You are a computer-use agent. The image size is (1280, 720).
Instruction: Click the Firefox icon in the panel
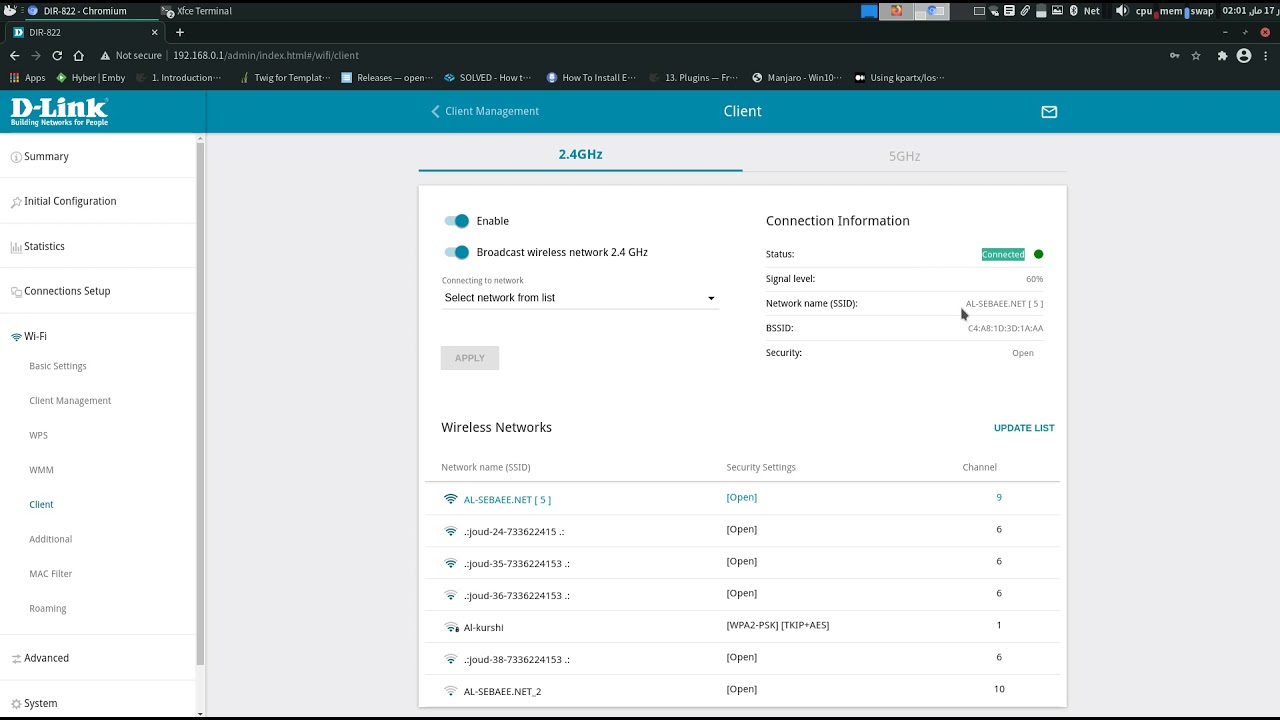[896, 11]
